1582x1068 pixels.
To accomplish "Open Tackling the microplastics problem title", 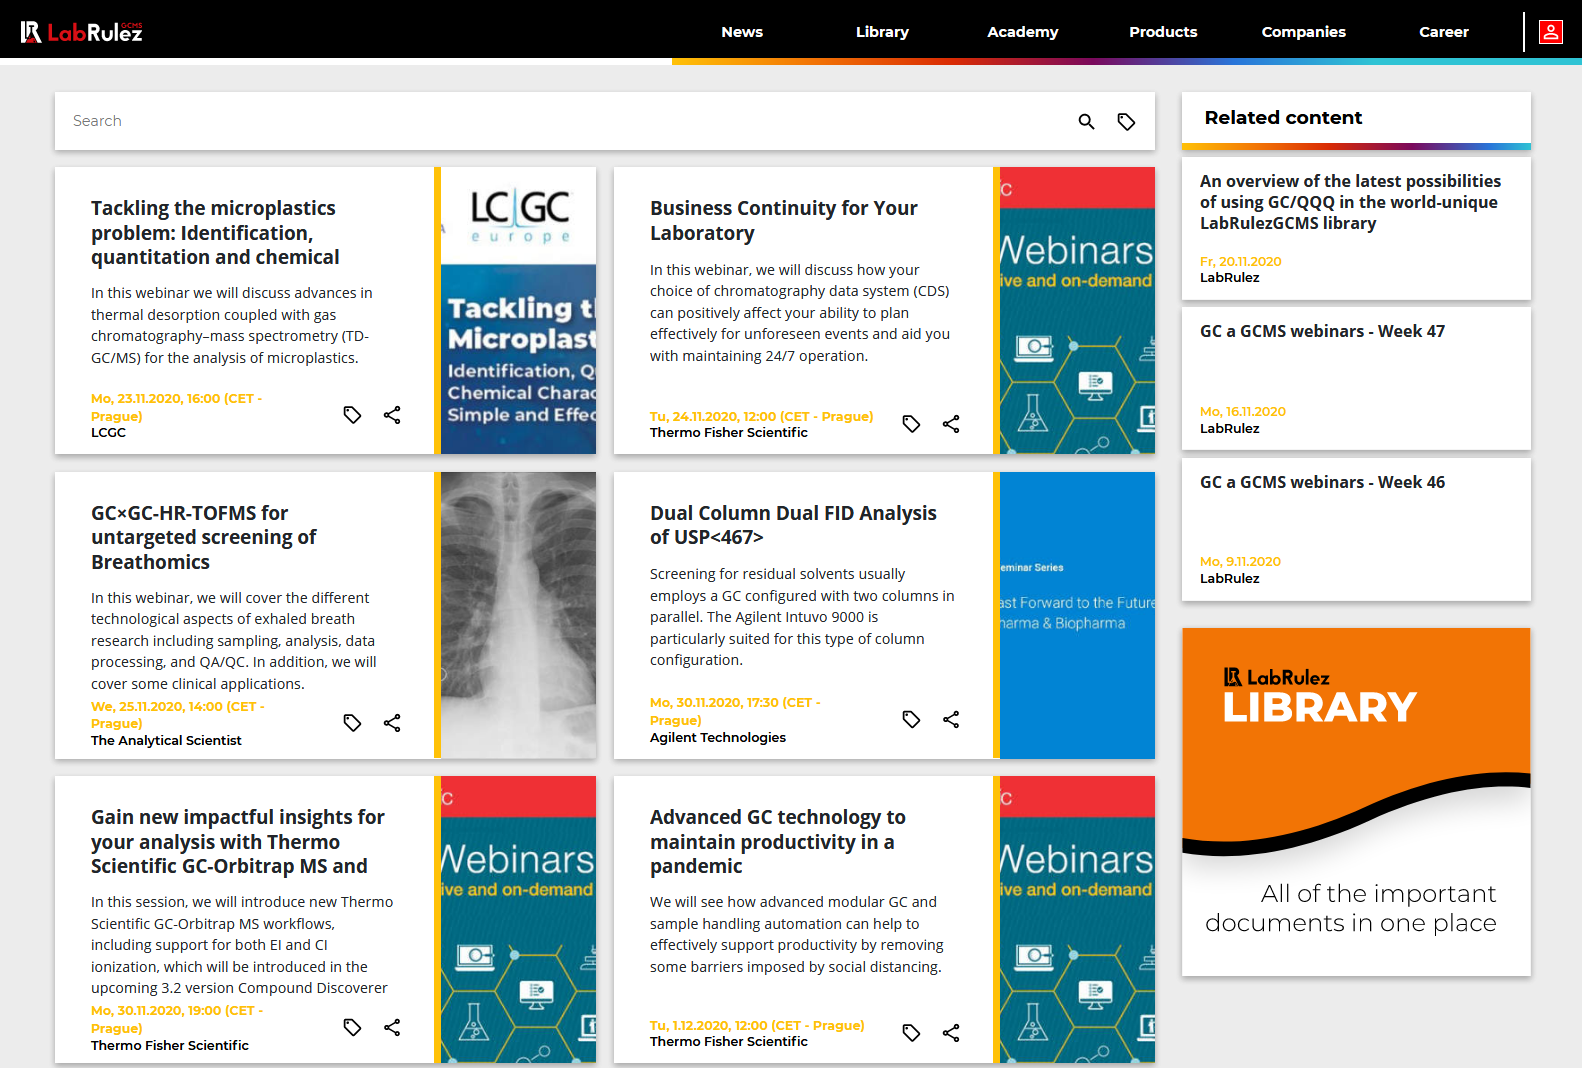I will pos(215,232).
